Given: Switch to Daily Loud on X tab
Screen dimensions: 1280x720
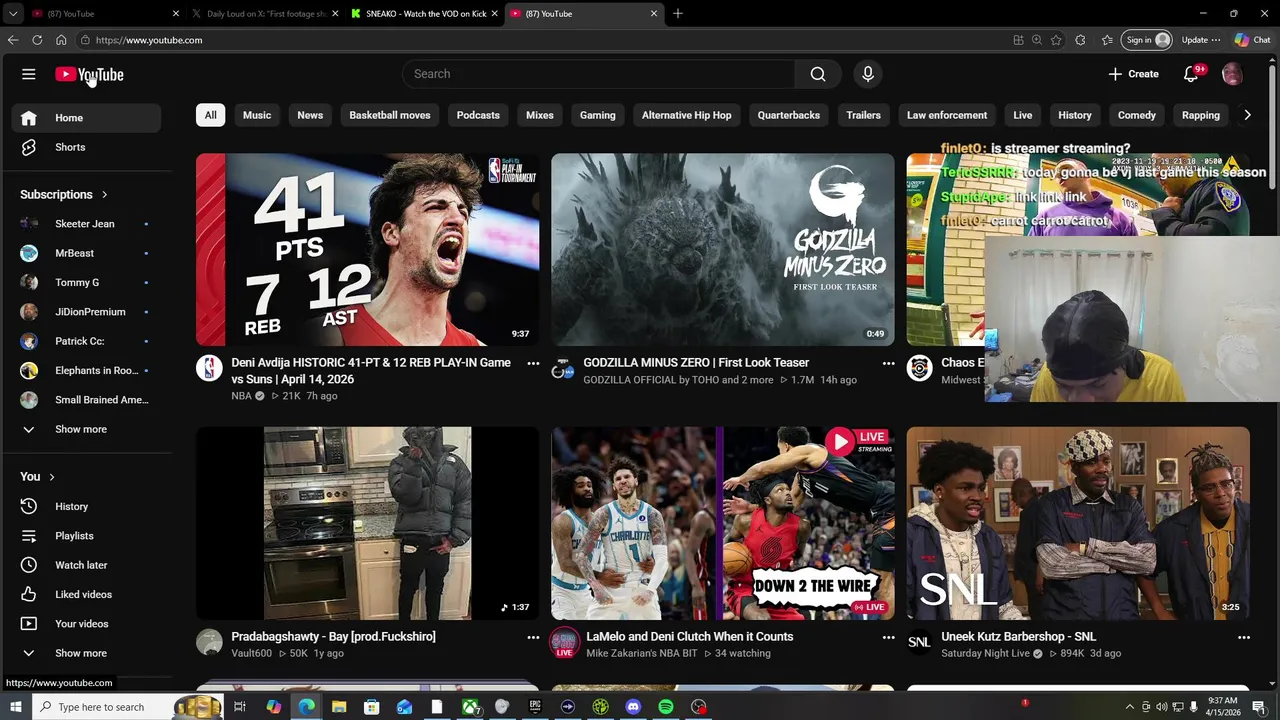Looking at the screenshot, I should point(265,14).
